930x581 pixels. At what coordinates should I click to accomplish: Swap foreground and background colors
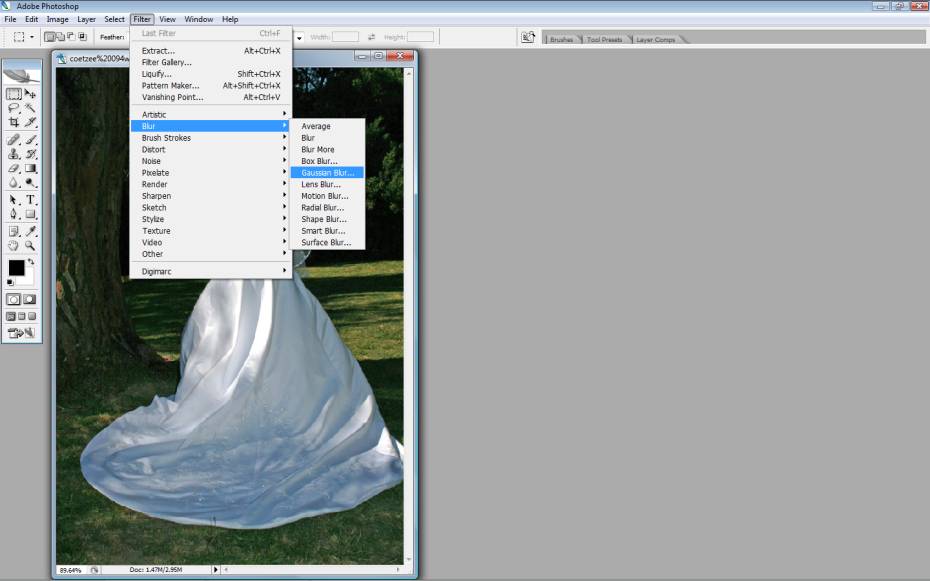point(31,261)
